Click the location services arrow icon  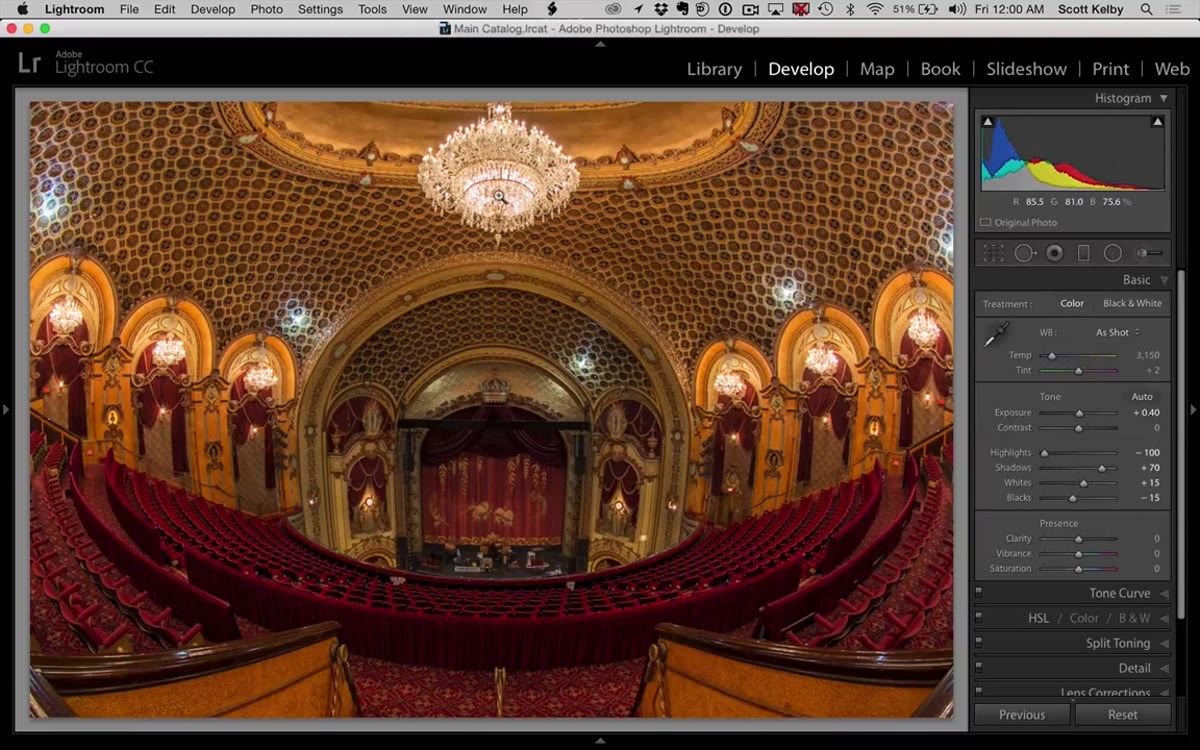(637, 9)
